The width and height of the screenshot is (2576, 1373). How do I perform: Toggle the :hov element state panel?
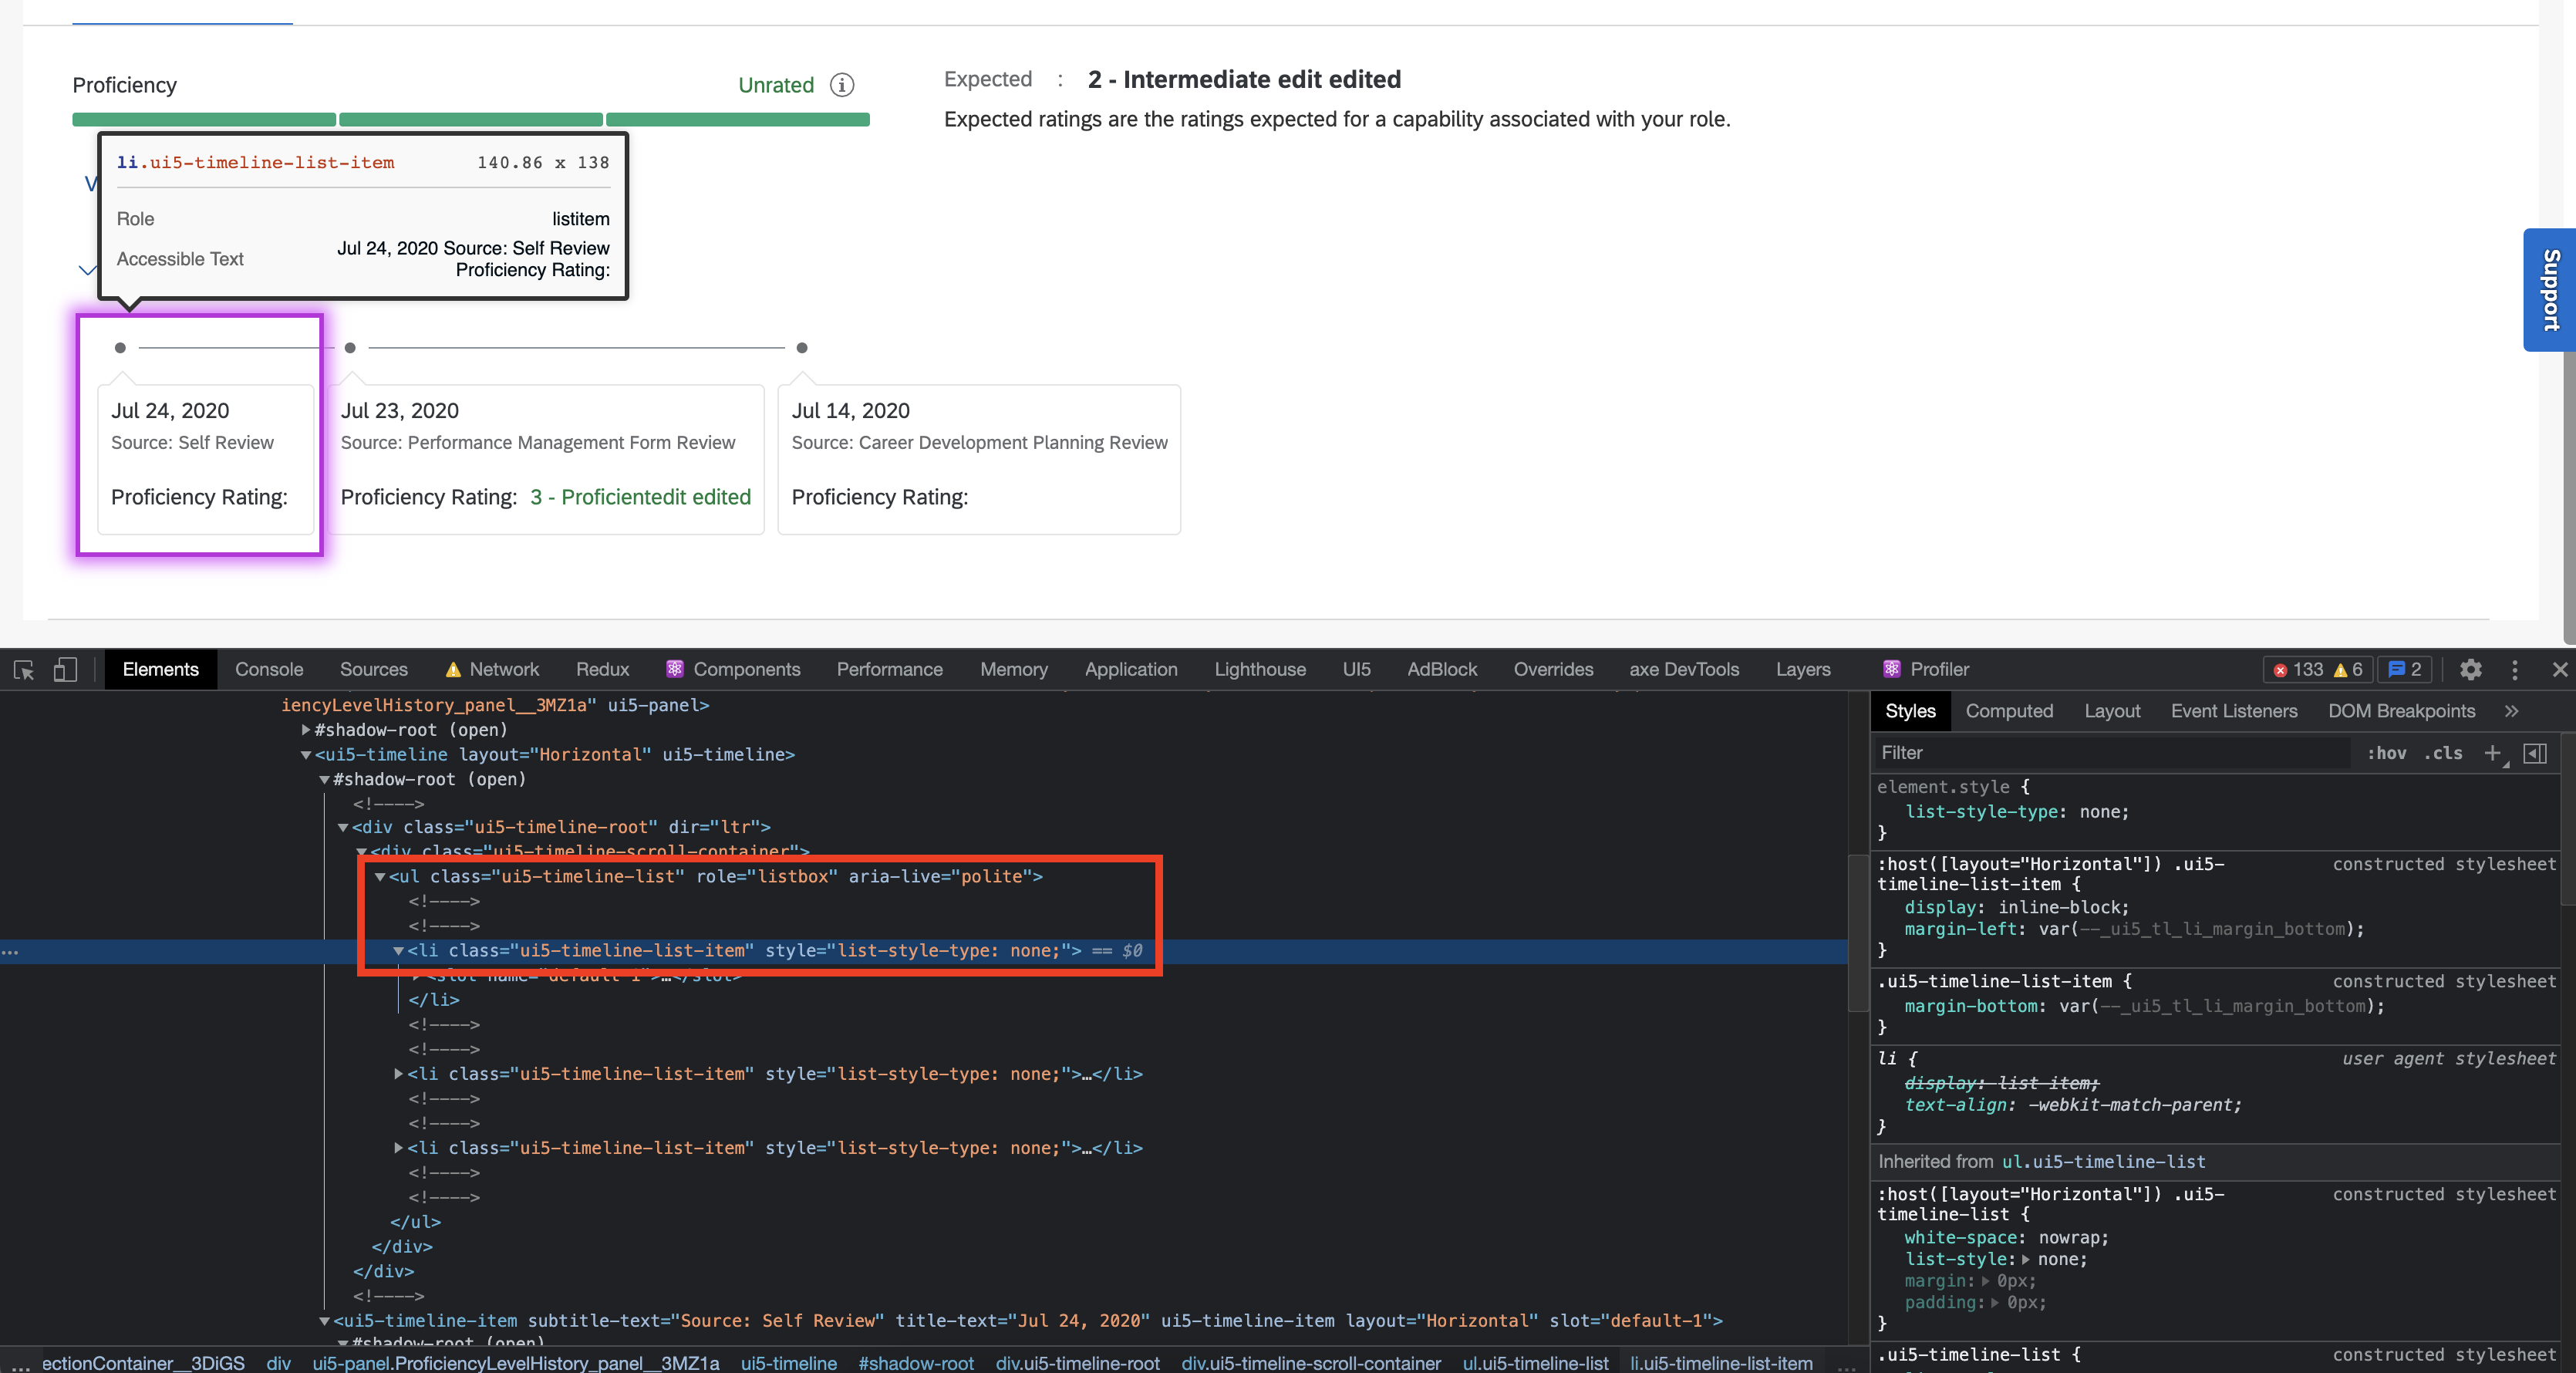tap(2388, 753)
